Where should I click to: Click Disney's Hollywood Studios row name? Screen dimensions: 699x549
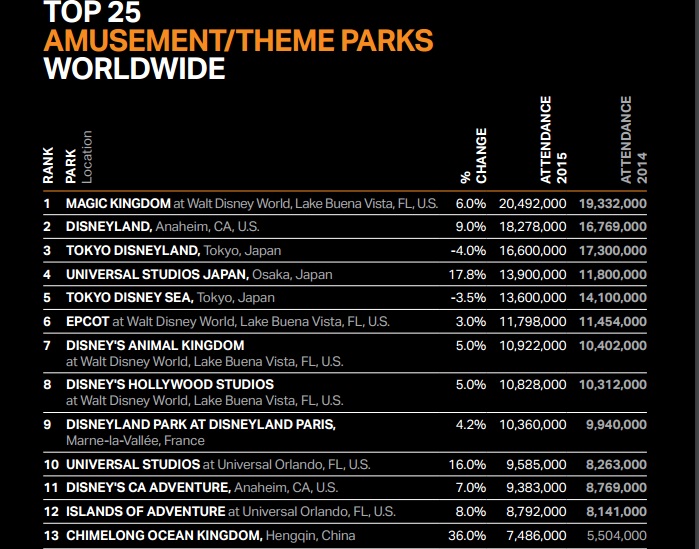[x=169, y=384]
